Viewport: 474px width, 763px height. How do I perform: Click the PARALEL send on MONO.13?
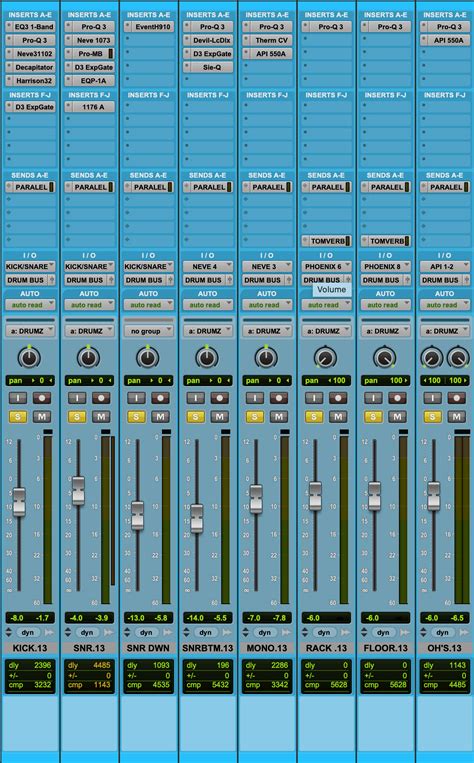pyautogui.click(x=267, y=187)
